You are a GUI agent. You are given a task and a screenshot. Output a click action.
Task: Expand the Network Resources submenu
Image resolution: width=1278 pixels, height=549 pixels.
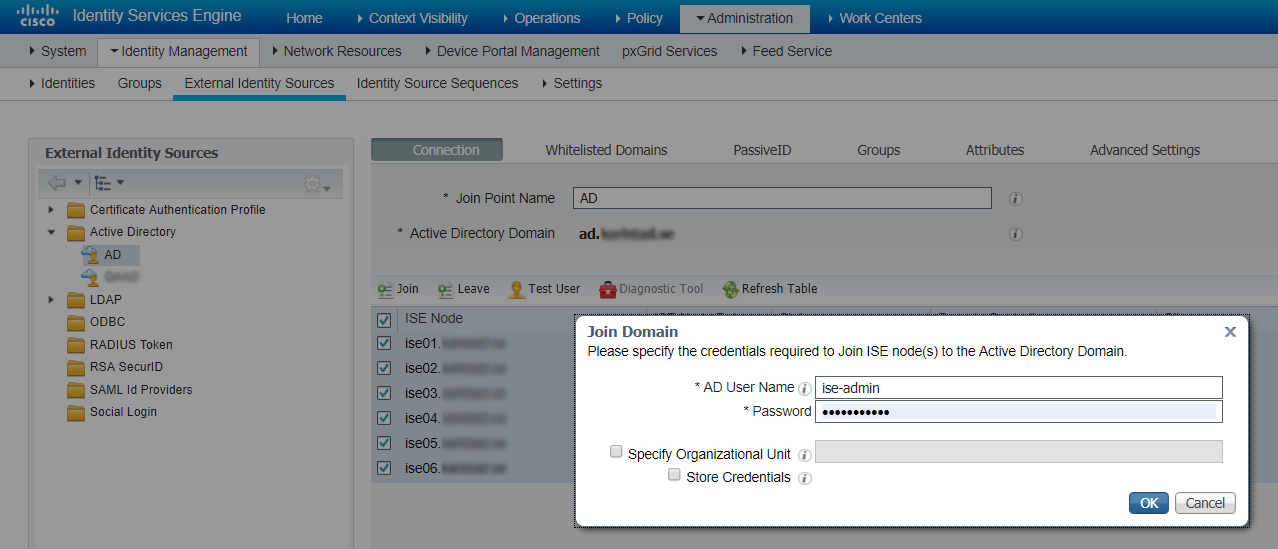point(336,51)
